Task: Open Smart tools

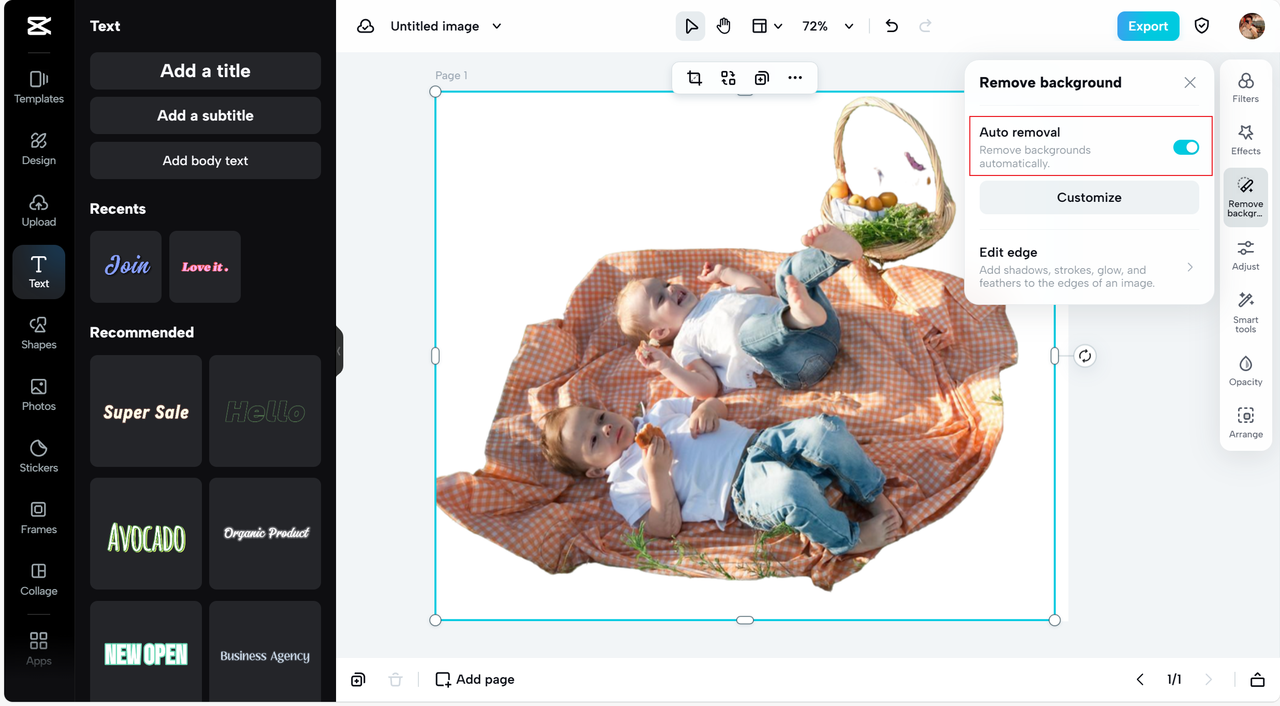Action: 1246,312
